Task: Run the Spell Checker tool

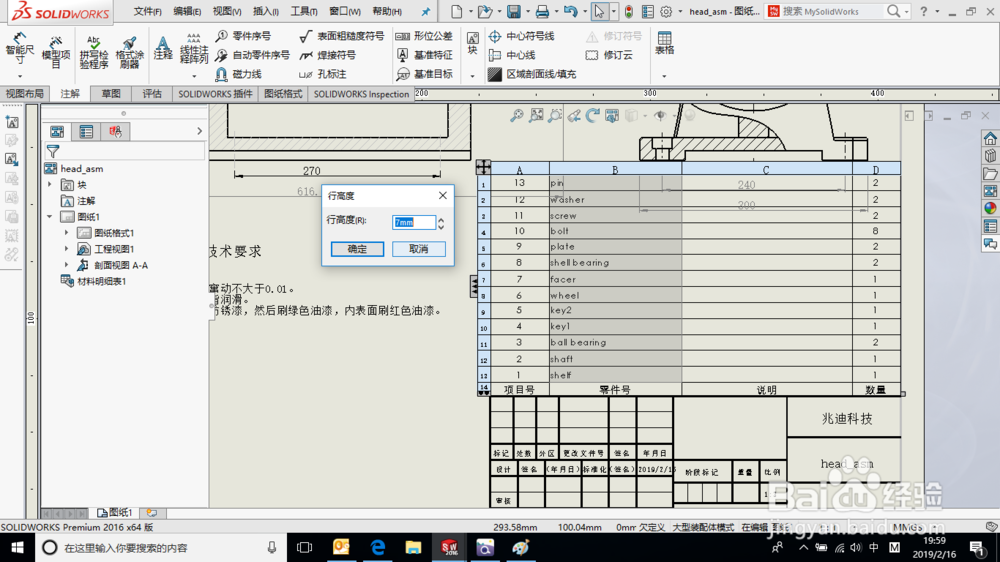Action: click(x=94, y=51)
